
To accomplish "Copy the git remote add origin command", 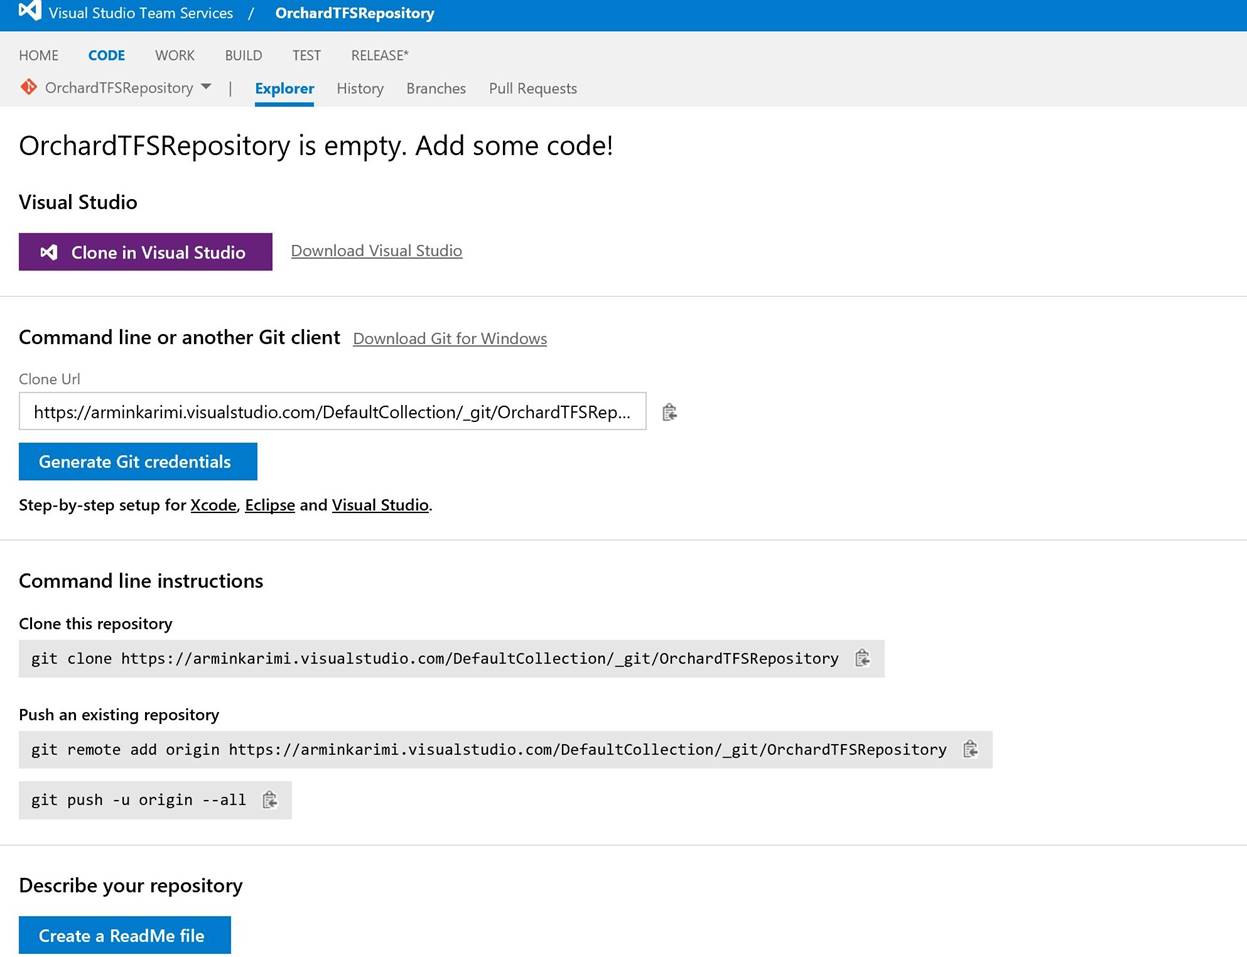I will point(970,749).
